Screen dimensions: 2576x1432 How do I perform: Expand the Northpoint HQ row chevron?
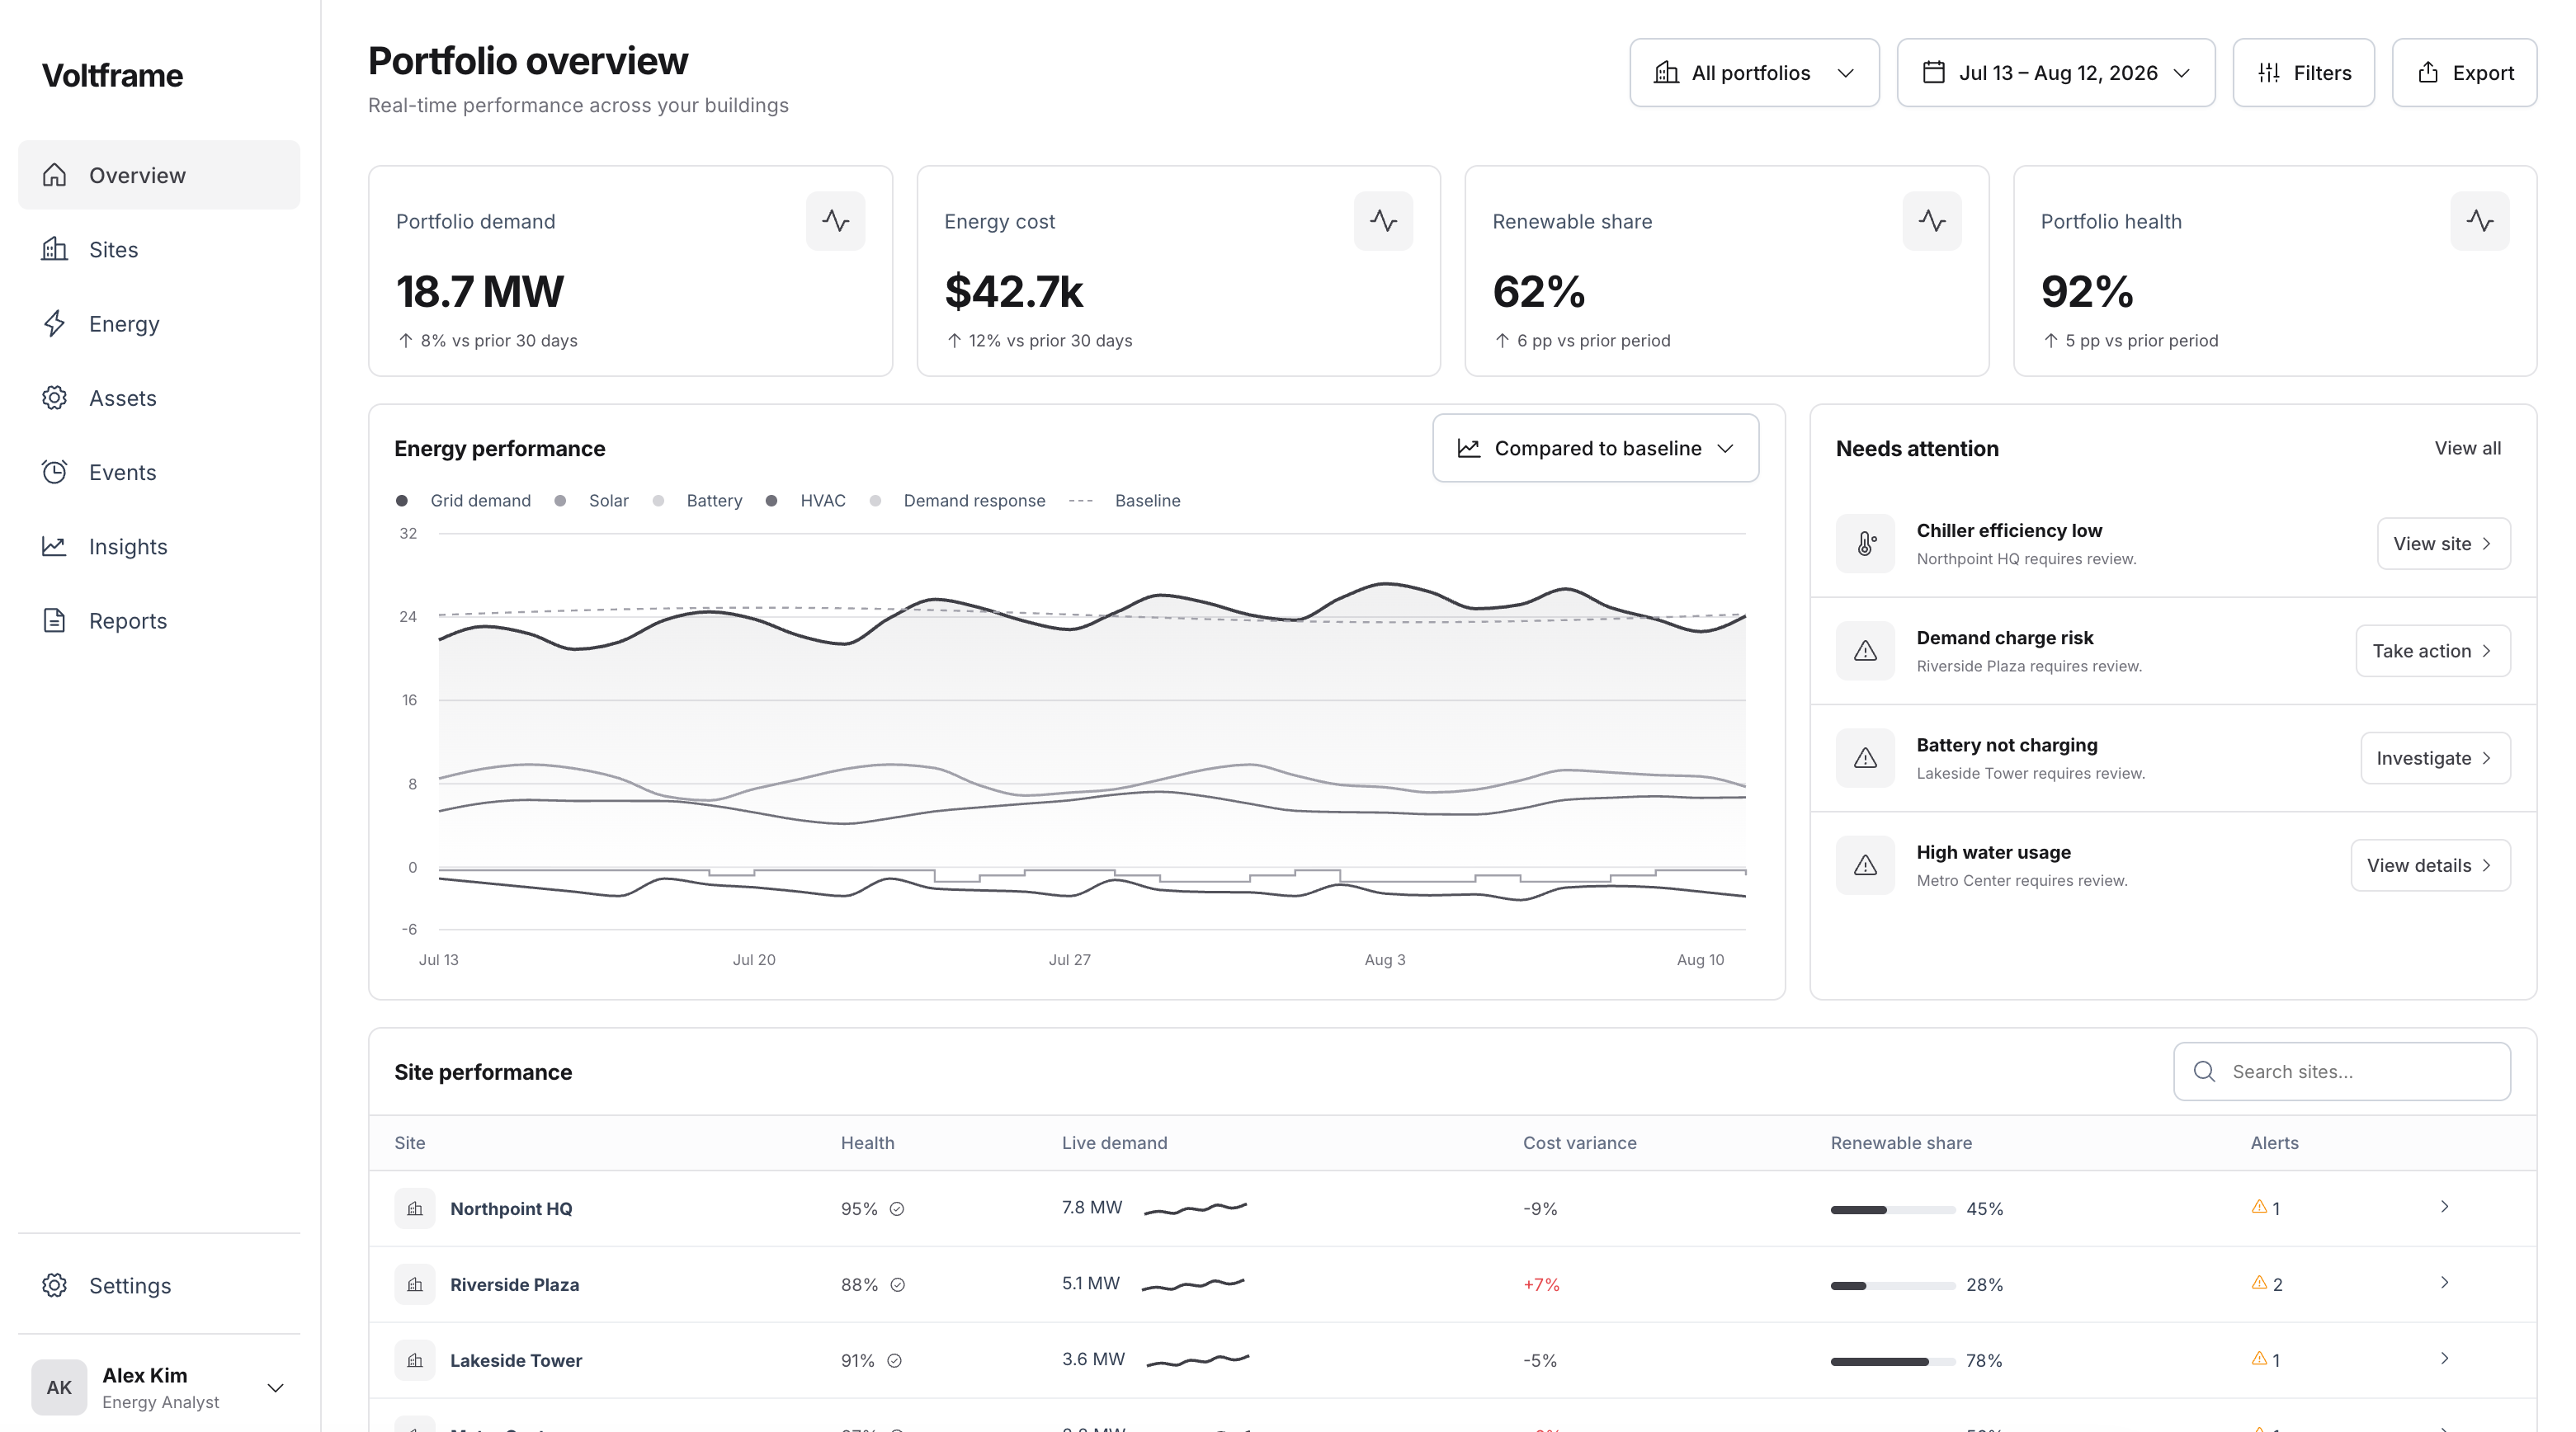click(x=2444, y=1207)
